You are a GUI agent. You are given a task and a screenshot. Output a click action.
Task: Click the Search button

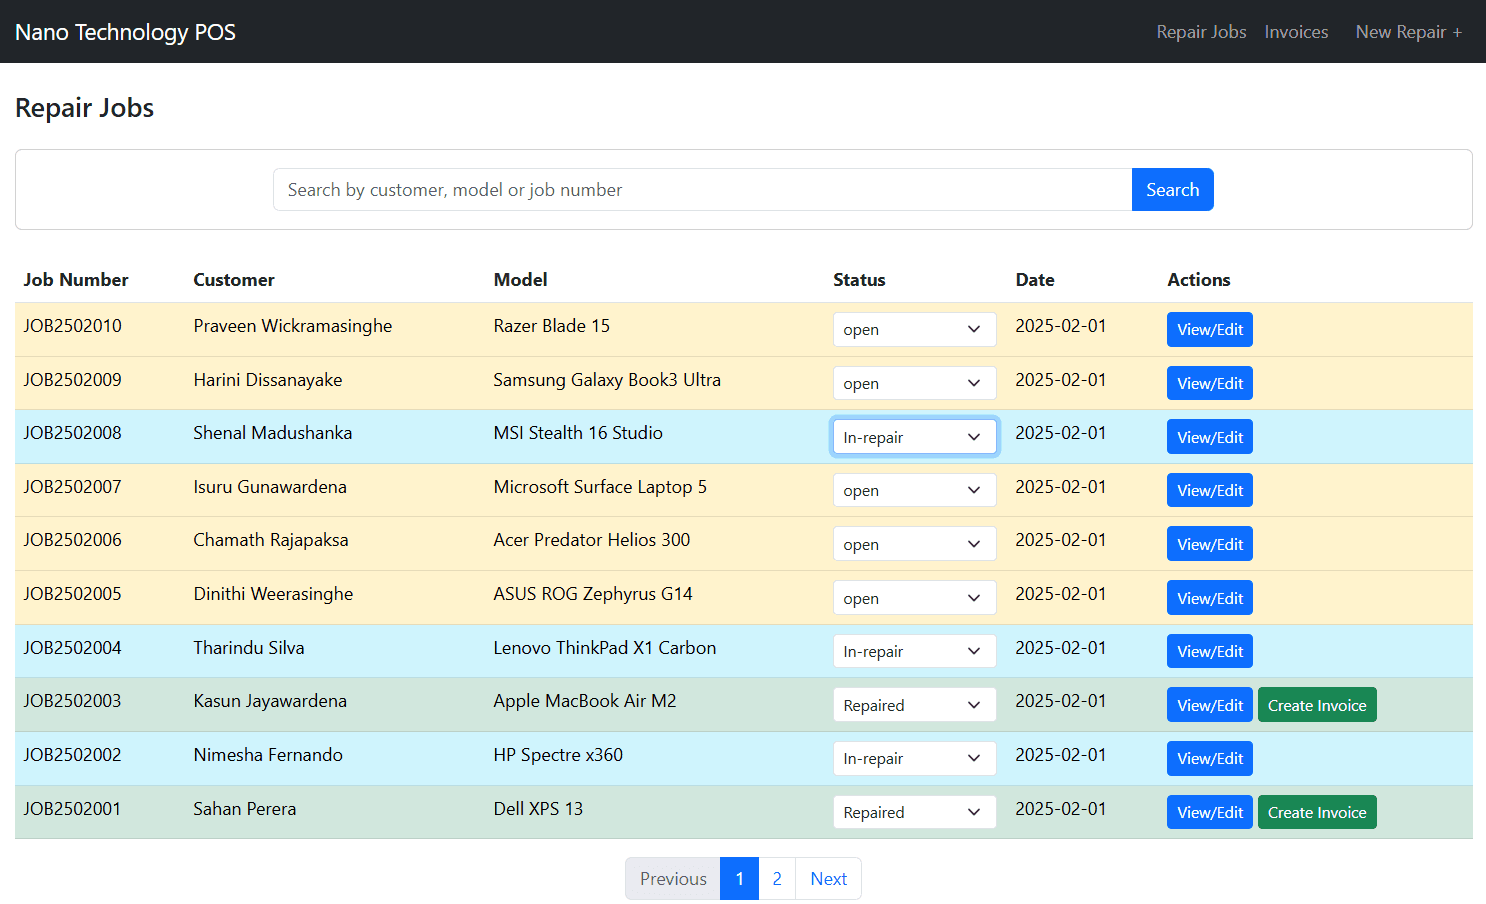[x=1172, y=190]
